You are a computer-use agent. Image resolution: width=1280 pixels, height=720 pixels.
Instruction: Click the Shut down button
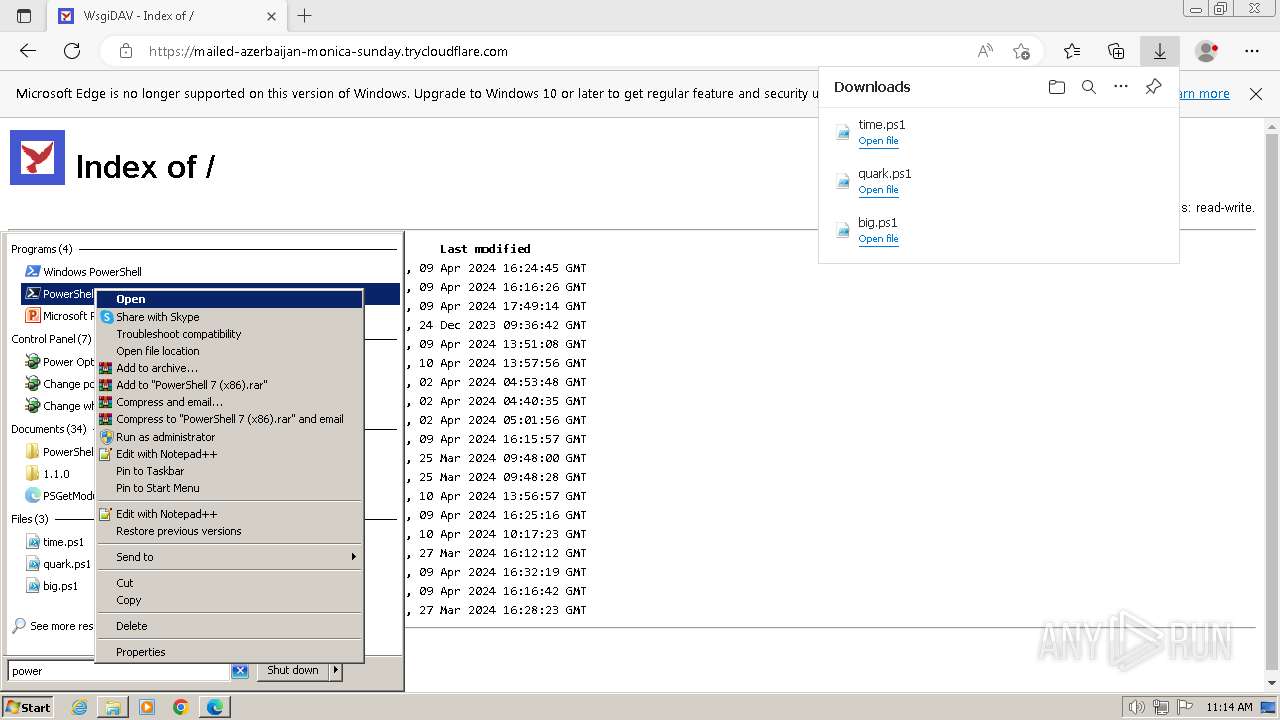click(x=293, y=671)
